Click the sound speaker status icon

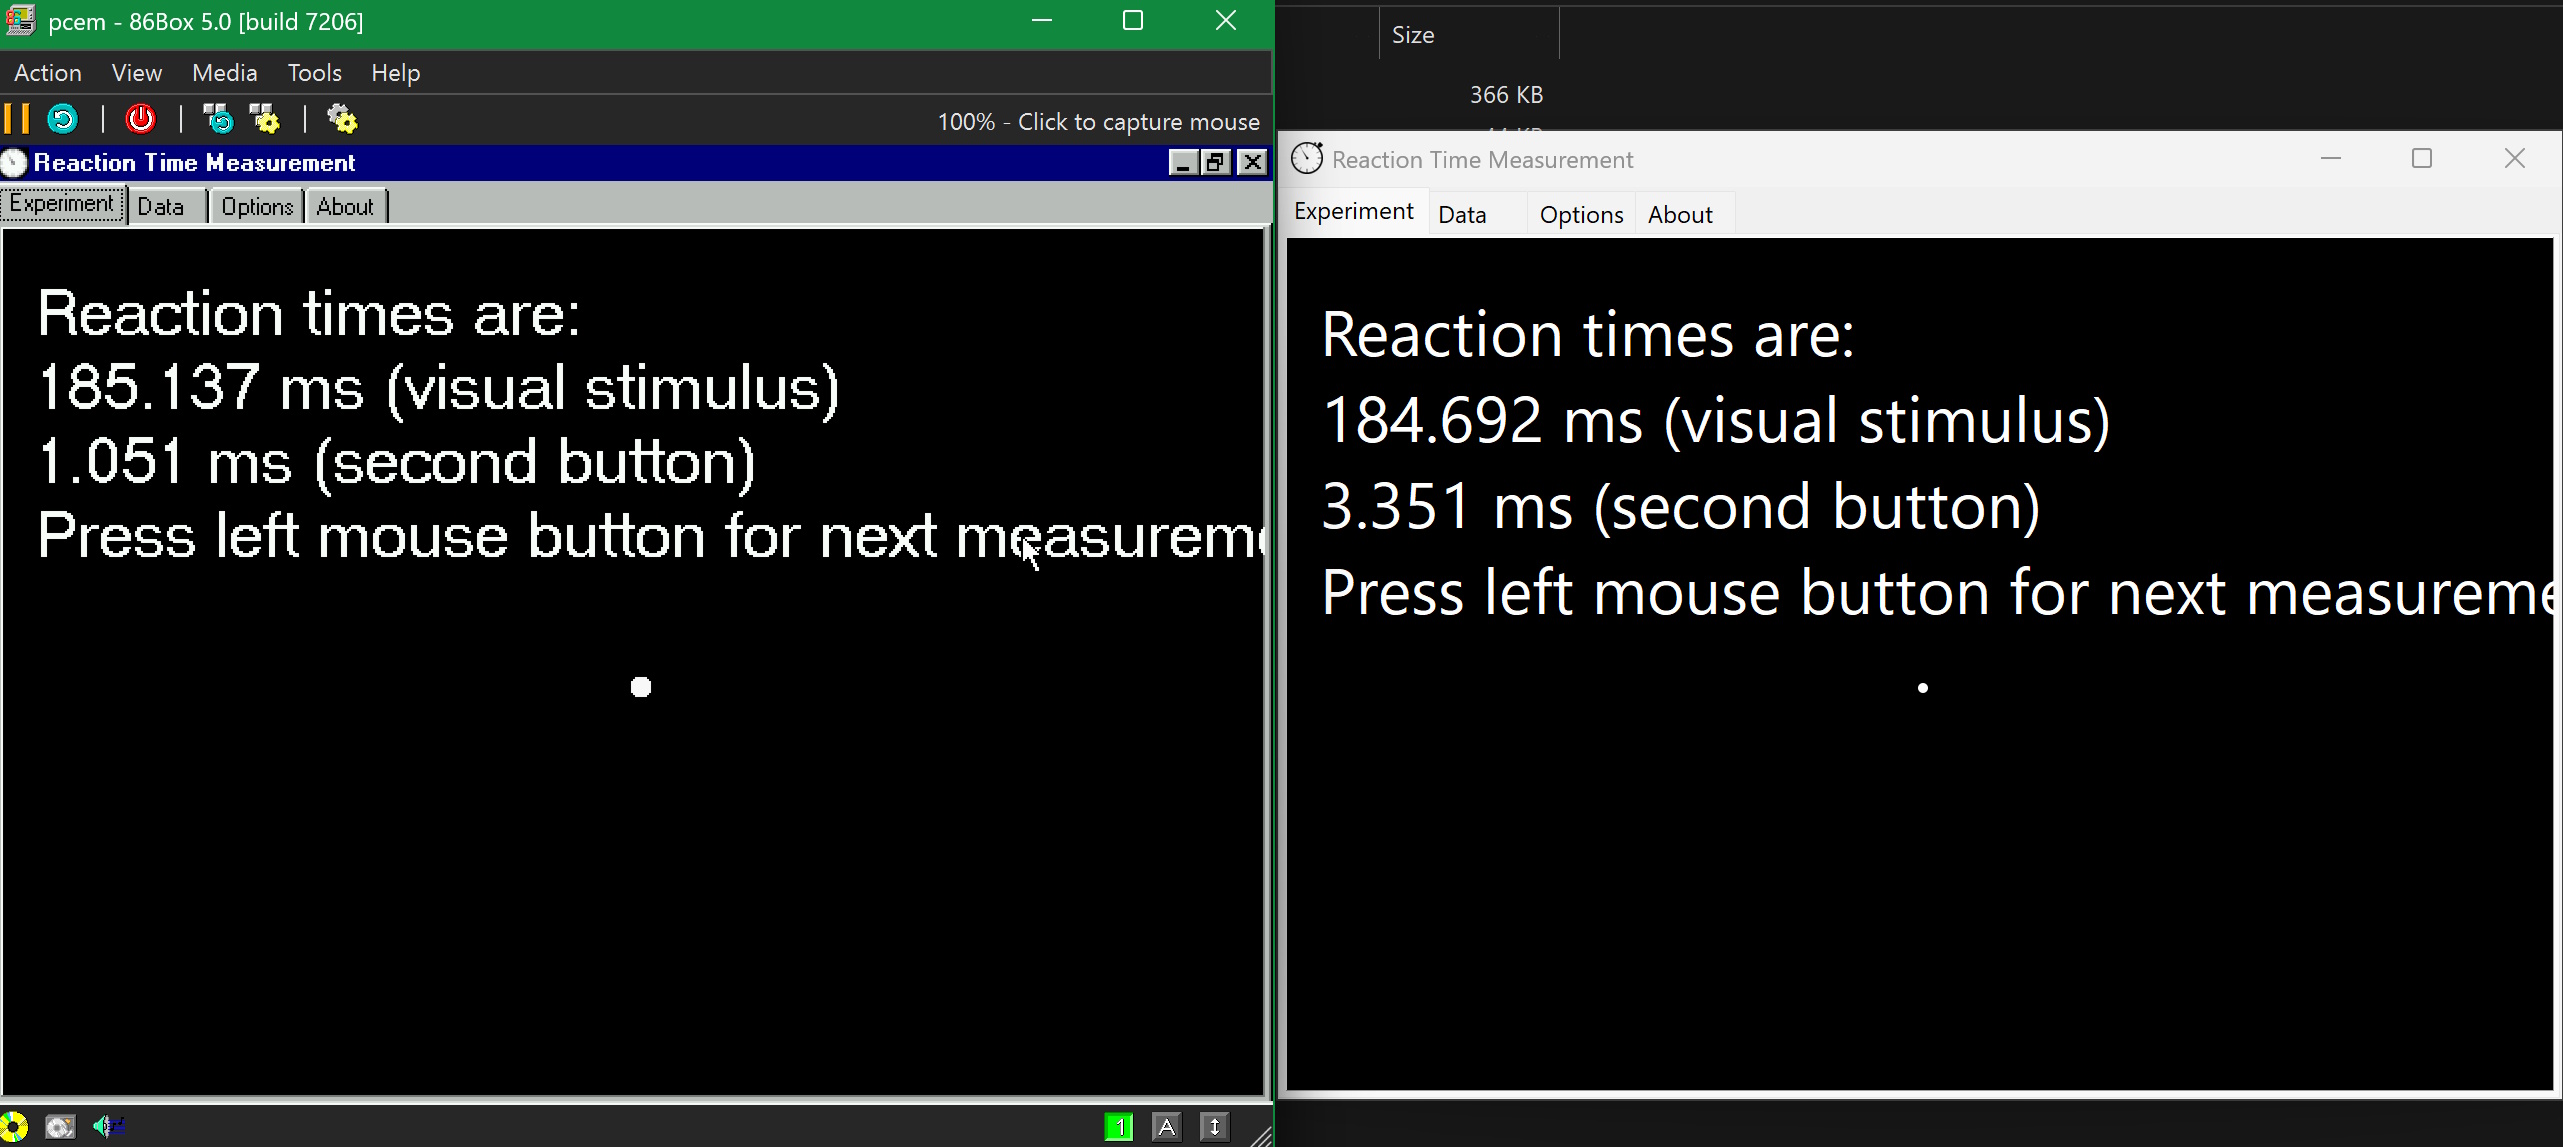tap(108, 1127)
